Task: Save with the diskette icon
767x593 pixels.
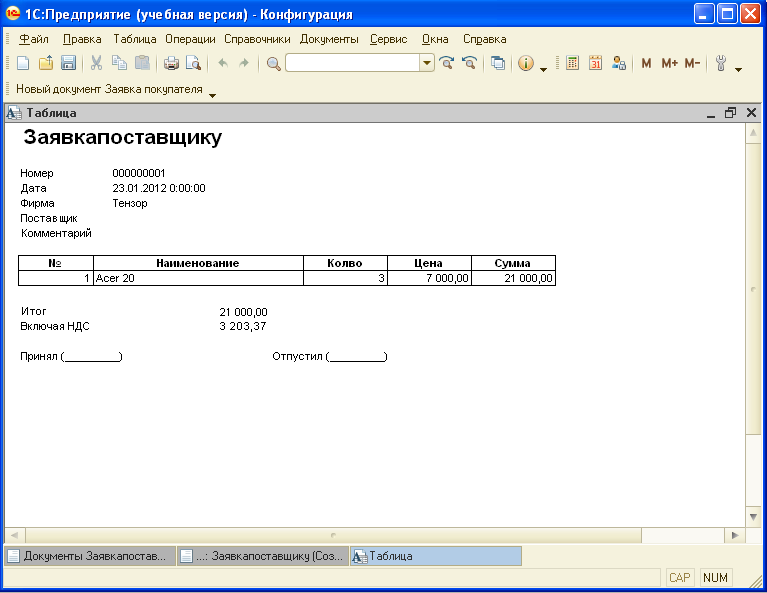Action: (x=68, y=63)
